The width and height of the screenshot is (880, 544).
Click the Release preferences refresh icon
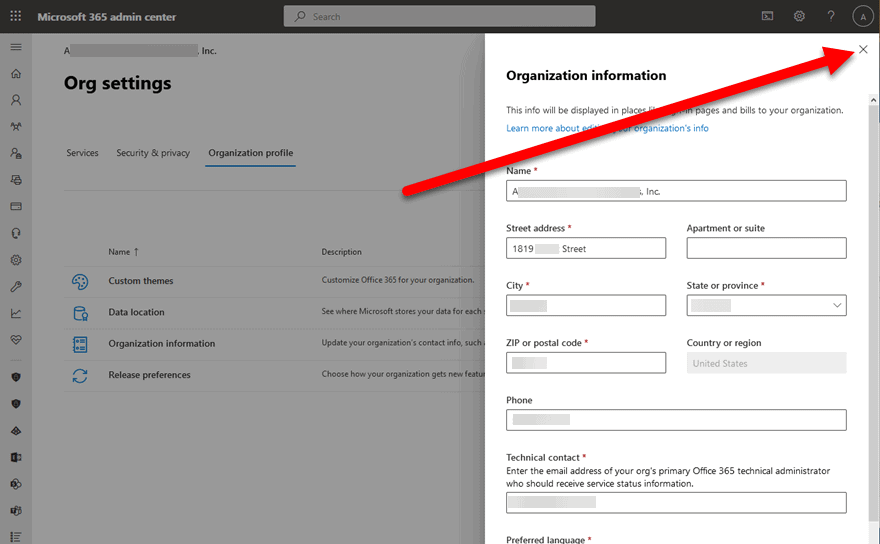(x=80, y=376)
